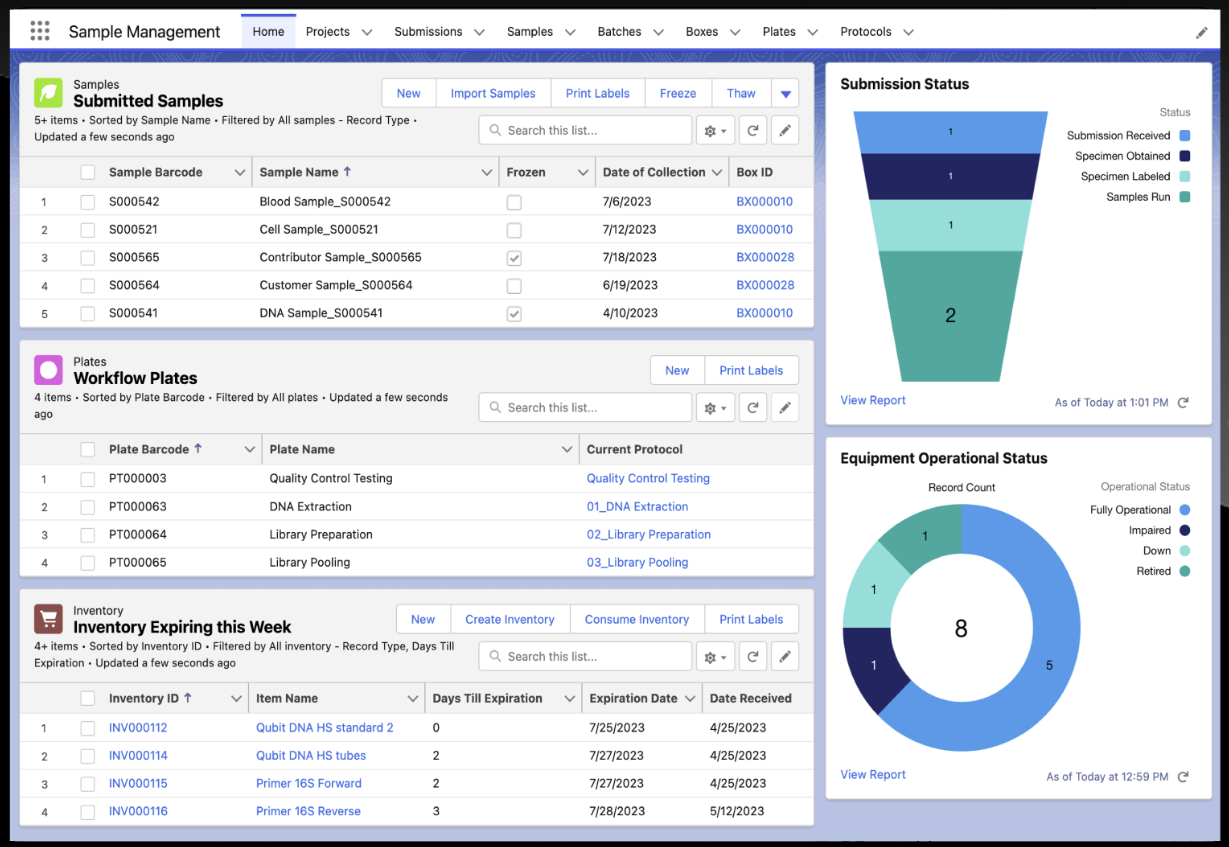Click the green Samples leaf icon

(48, 93)
